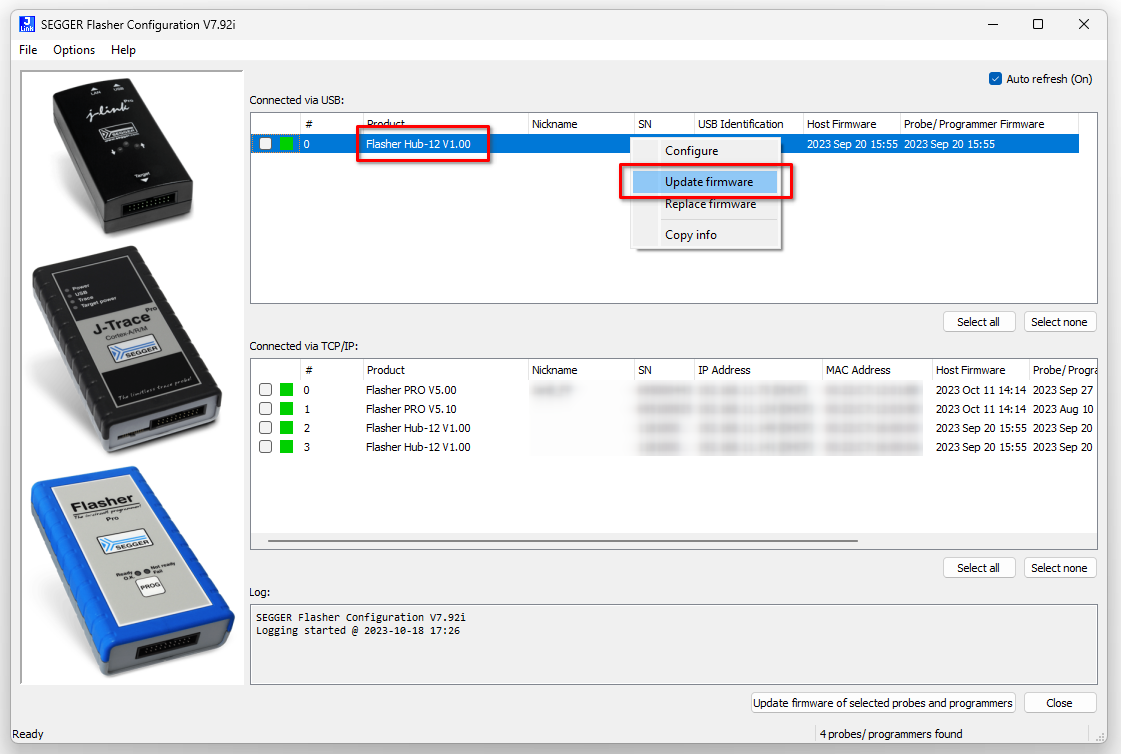The width and height of the screenshot is (1121, 754).
Task: Select Replace firmware in context menu
Action: click(x=710, y=204)
